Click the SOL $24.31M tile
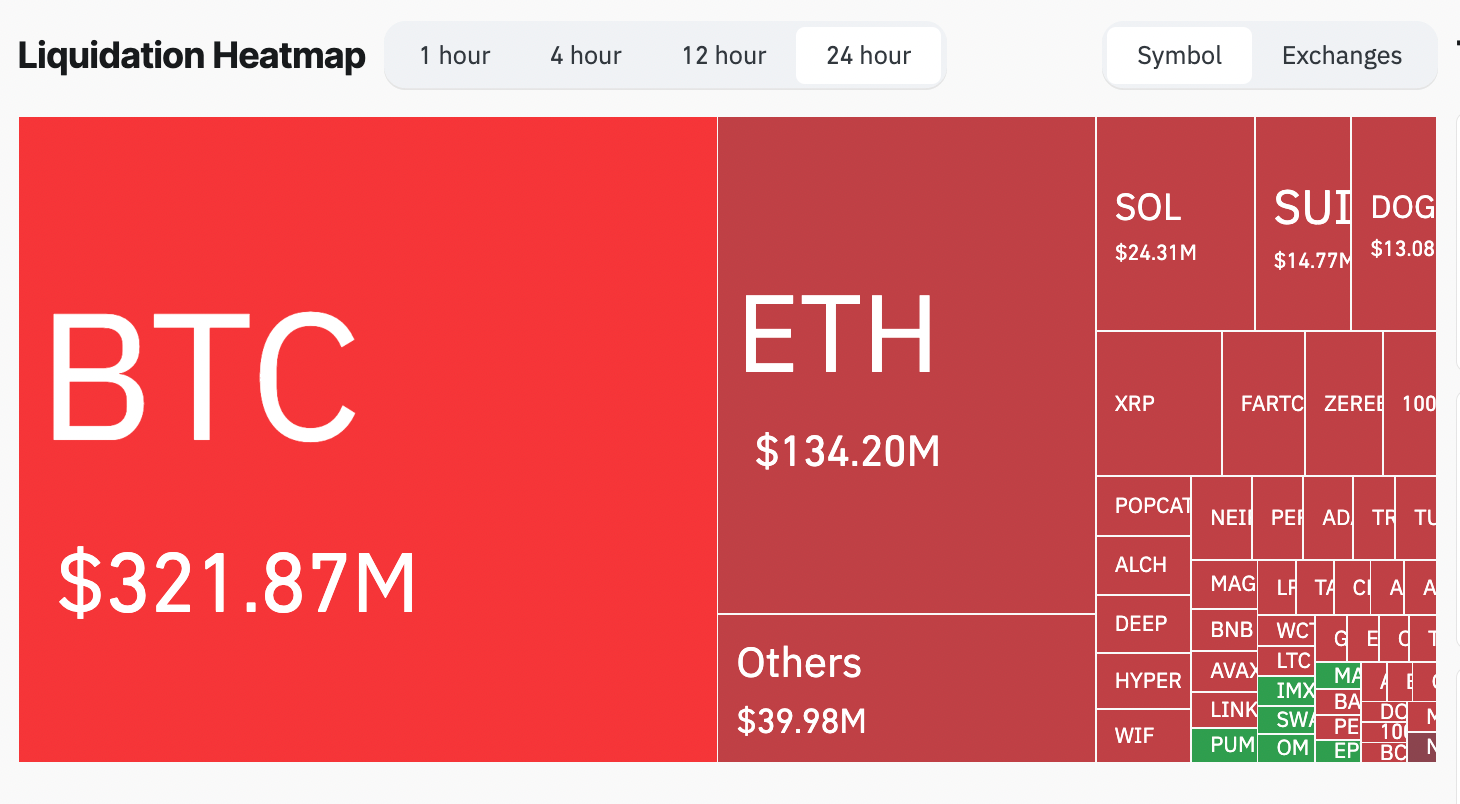Screen dimensions: 1460x804 coord(1175,224)
